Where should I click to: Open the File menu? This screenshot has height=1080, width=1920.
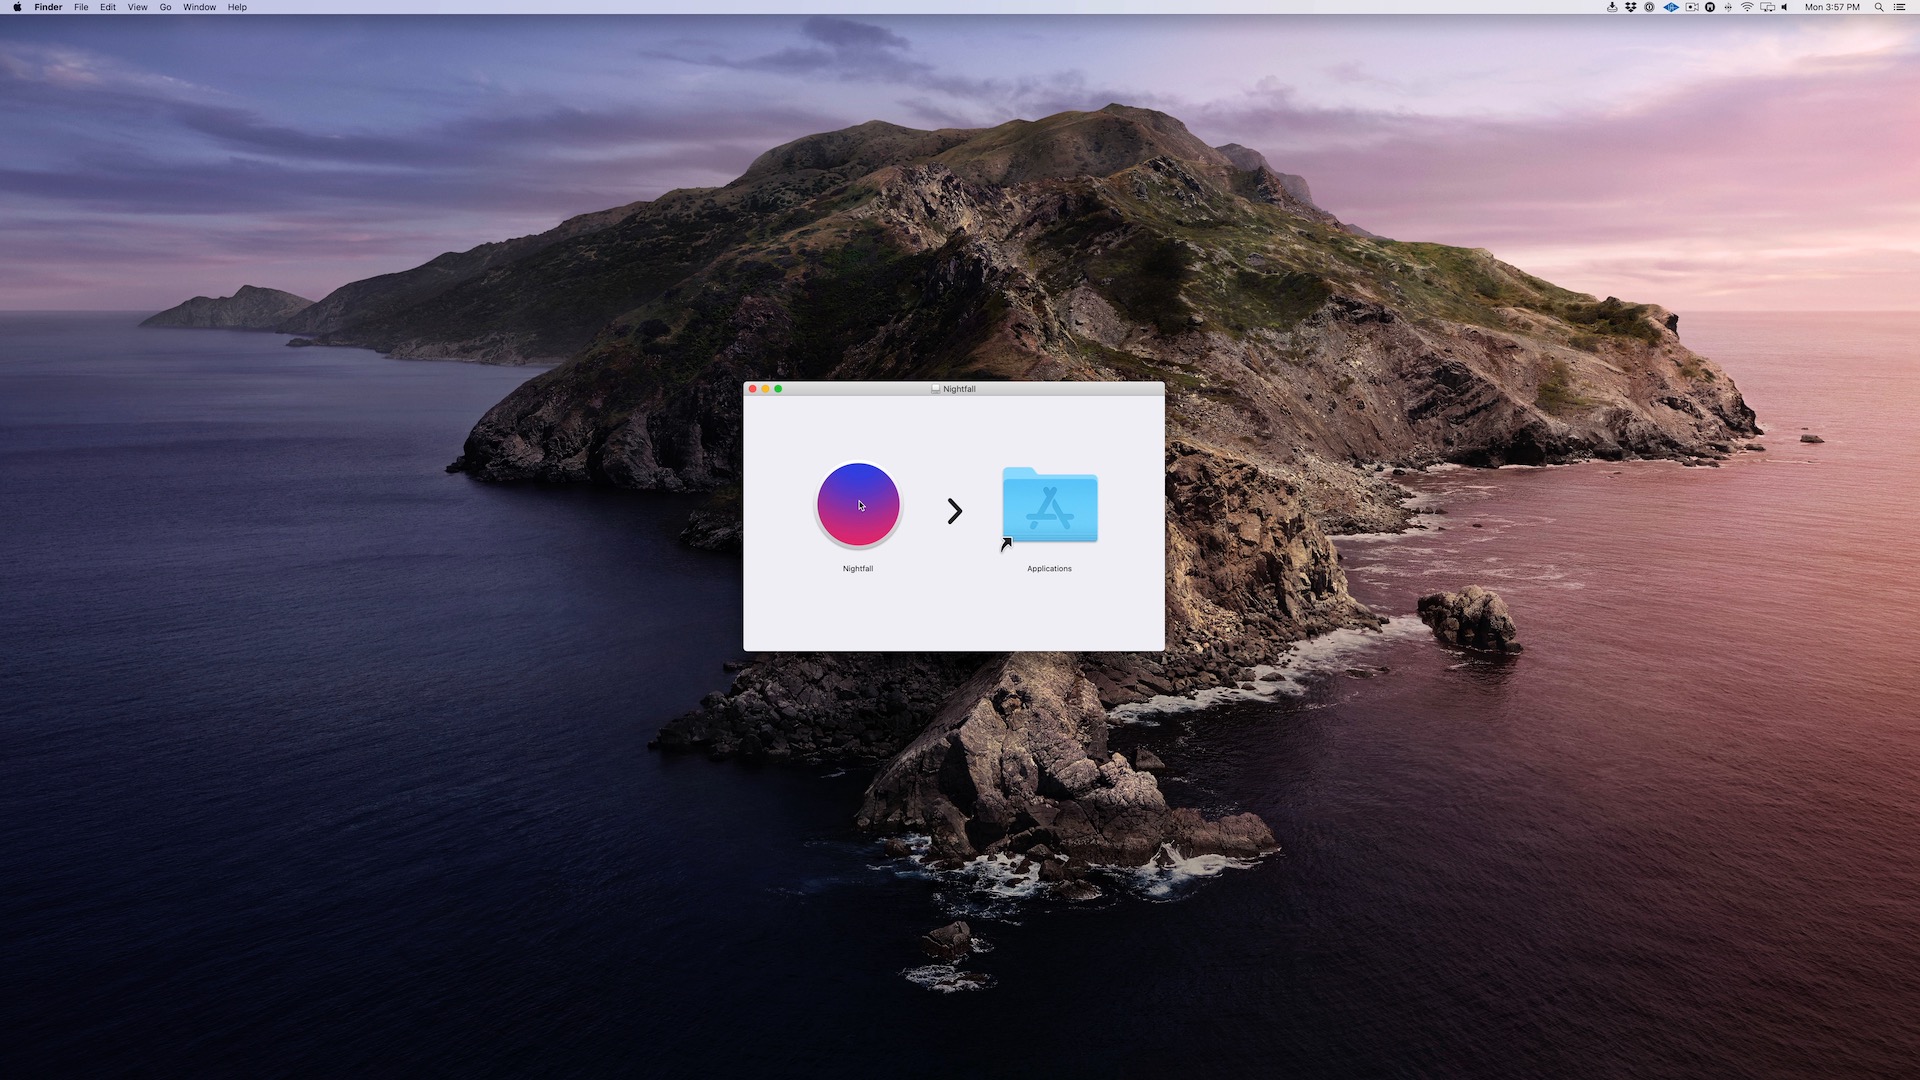pyautogui.click(x=81, y=7)
